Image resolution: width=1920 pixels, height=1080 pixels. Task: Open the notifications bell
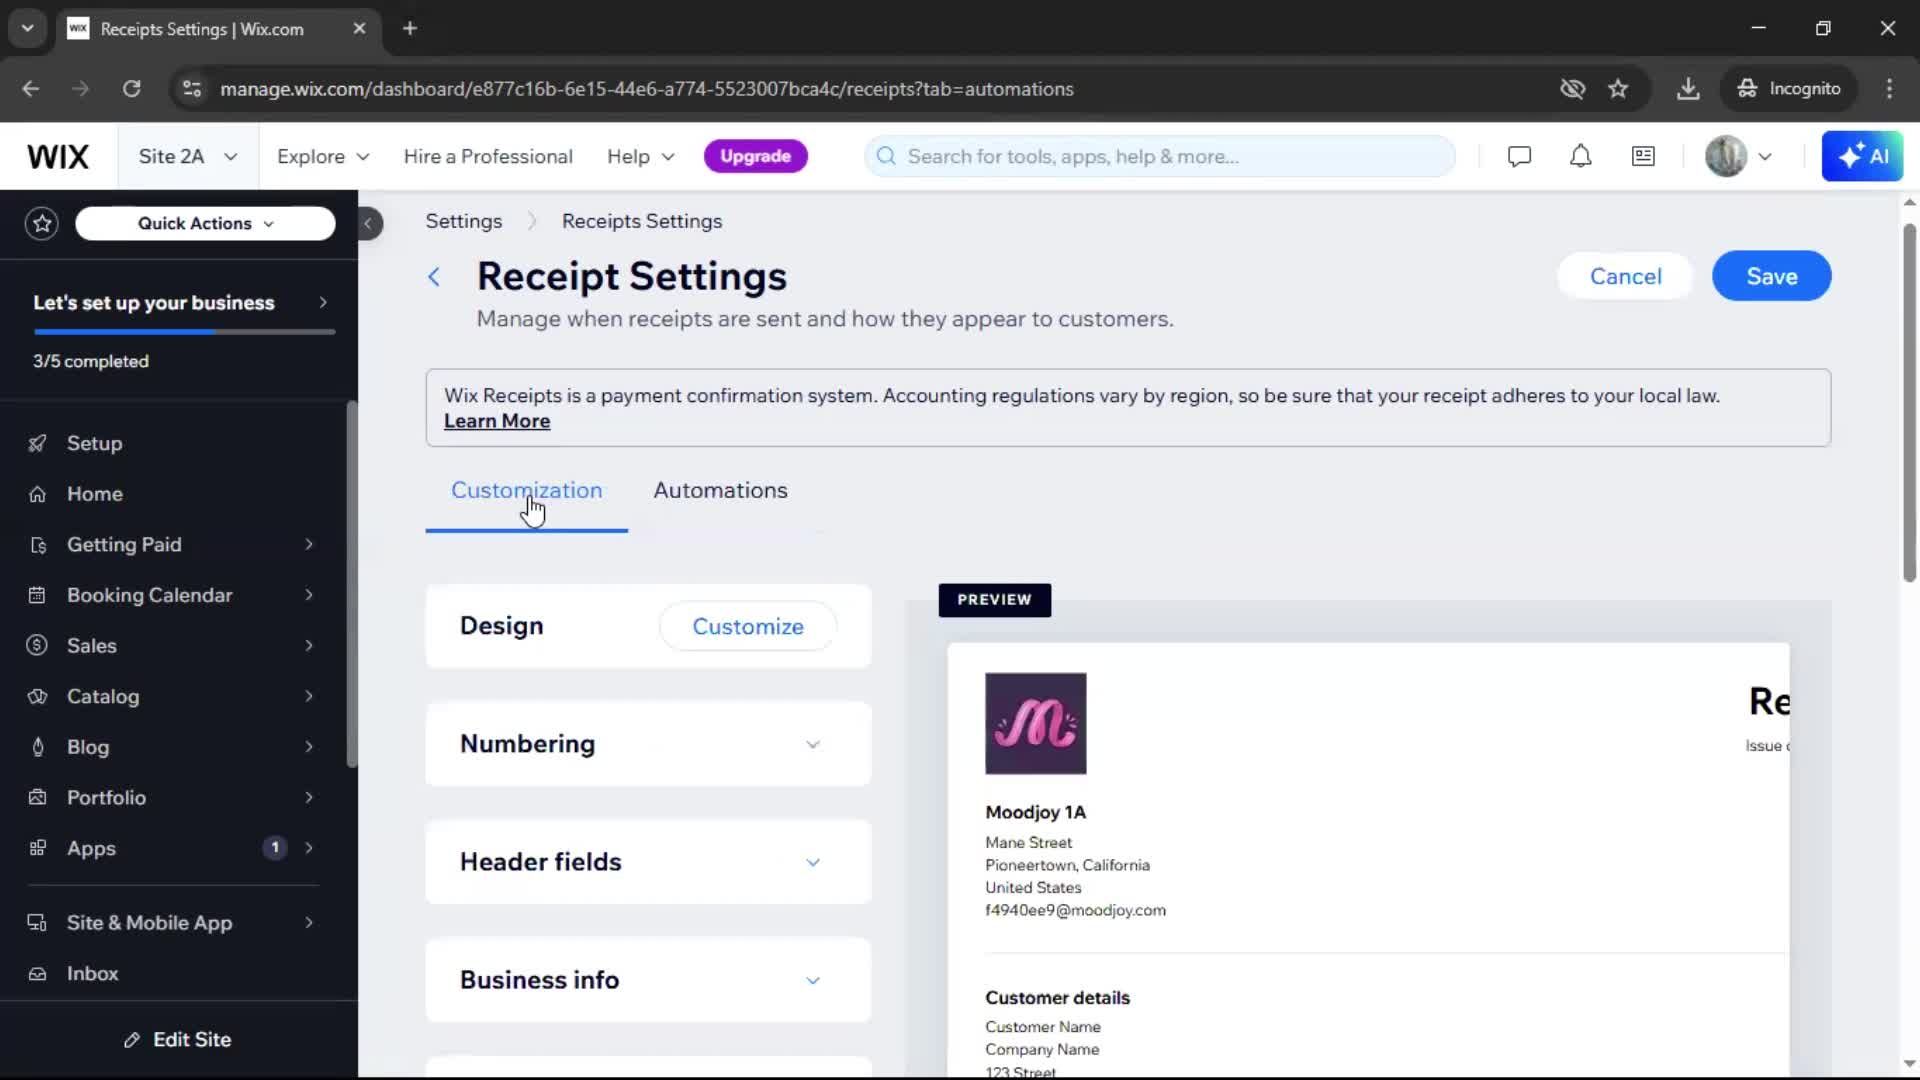(x=1580, y=157)
